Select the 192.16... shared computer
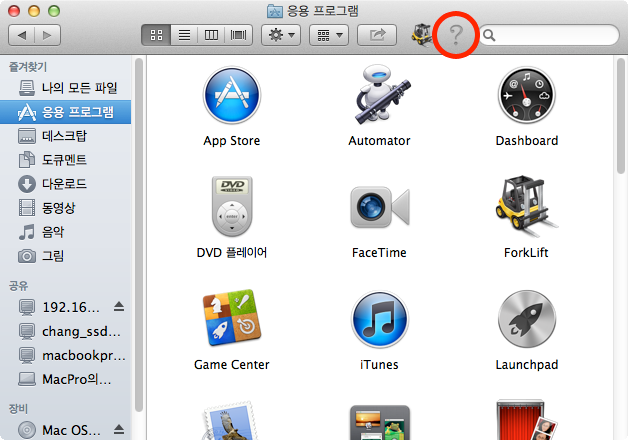This screenshot has height=440, width=628. (66, 307)
